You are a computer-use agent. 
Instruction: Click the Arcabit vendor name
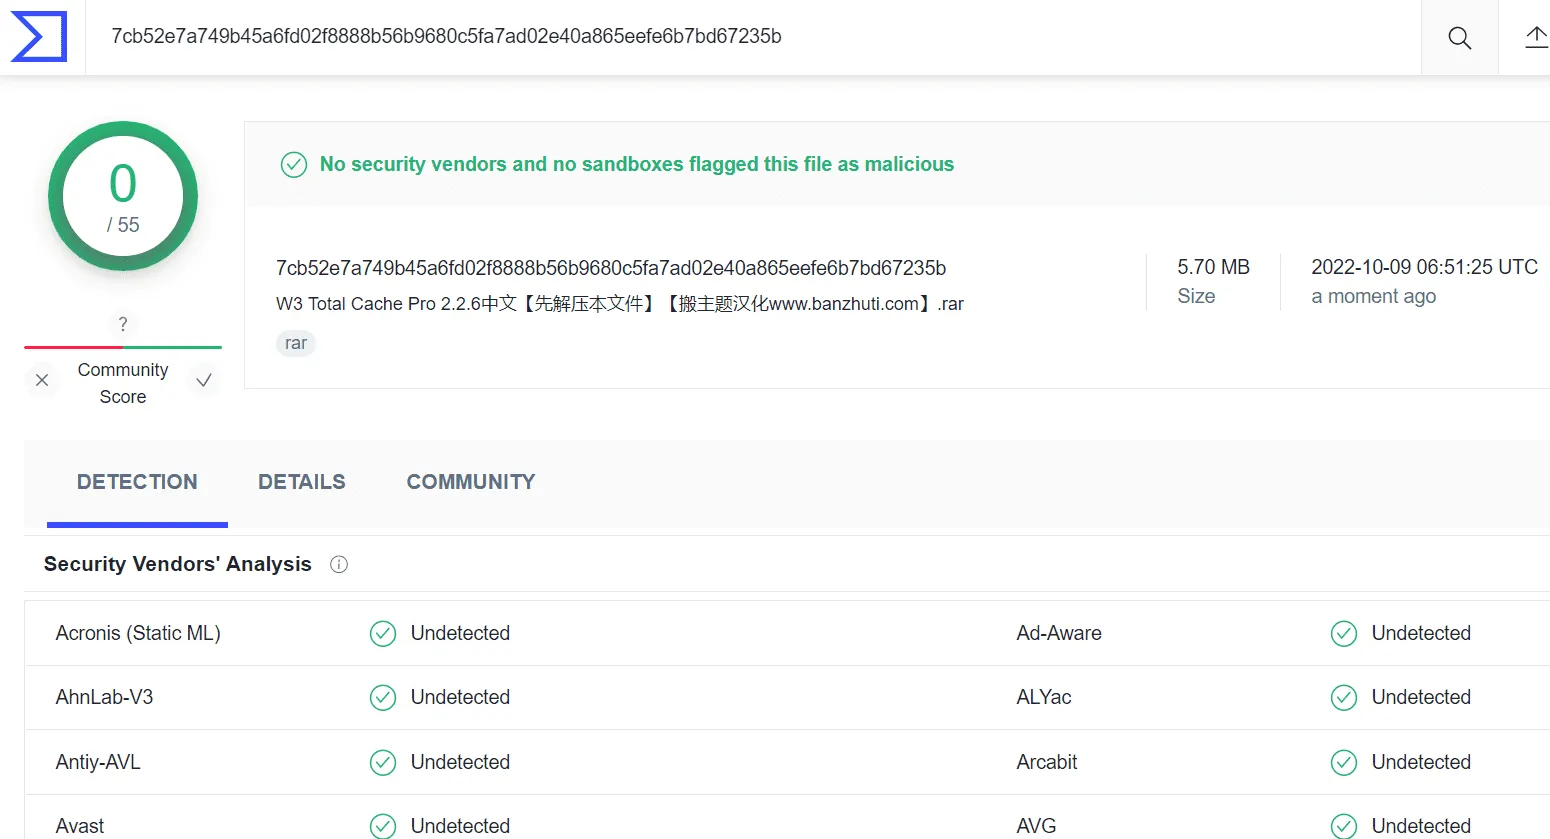tap(1047, 762)
